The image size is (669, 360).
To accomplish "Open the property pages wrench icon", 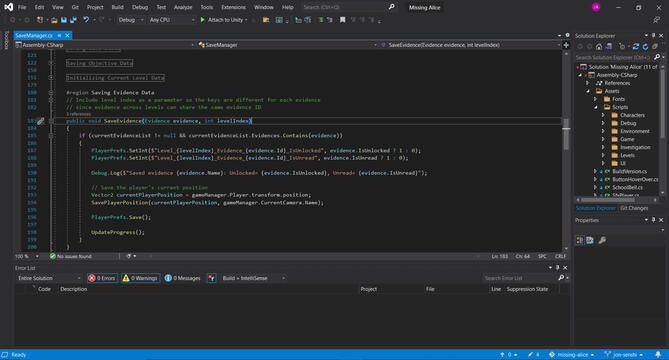I will point(602,240).
